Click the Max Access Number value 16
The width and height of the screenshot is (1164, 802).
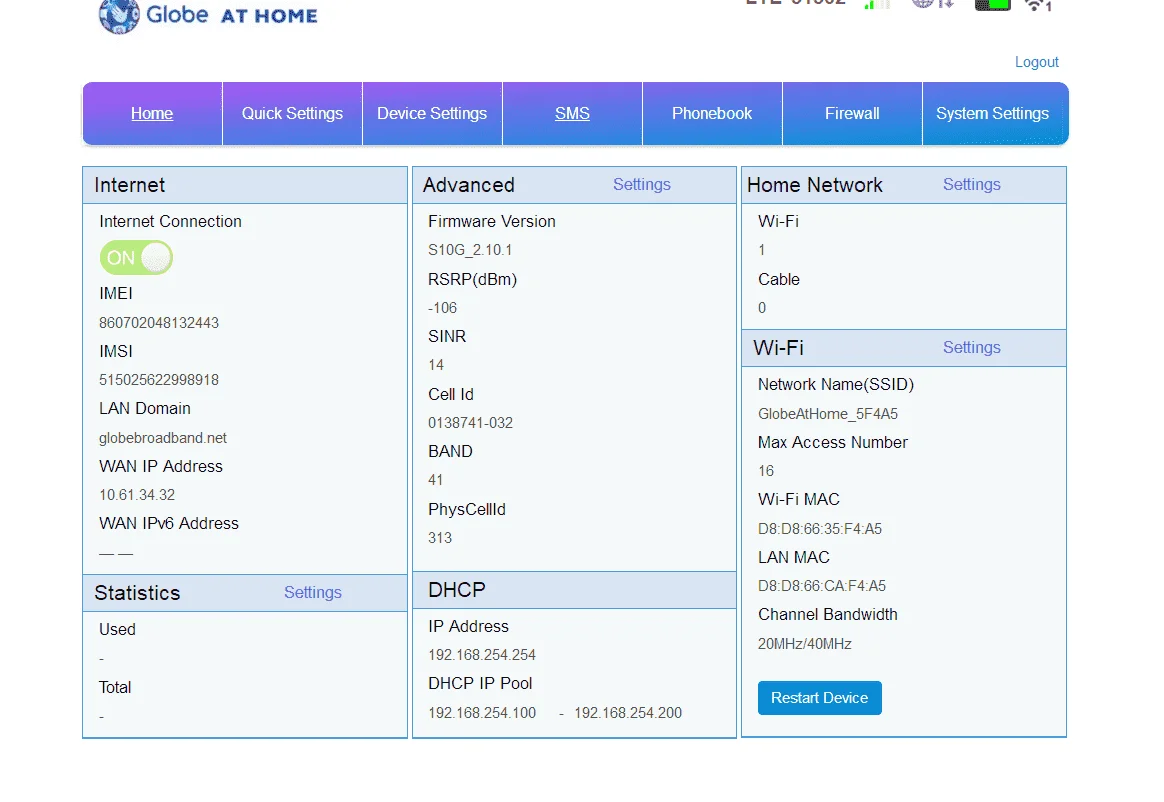click(766, 472)
